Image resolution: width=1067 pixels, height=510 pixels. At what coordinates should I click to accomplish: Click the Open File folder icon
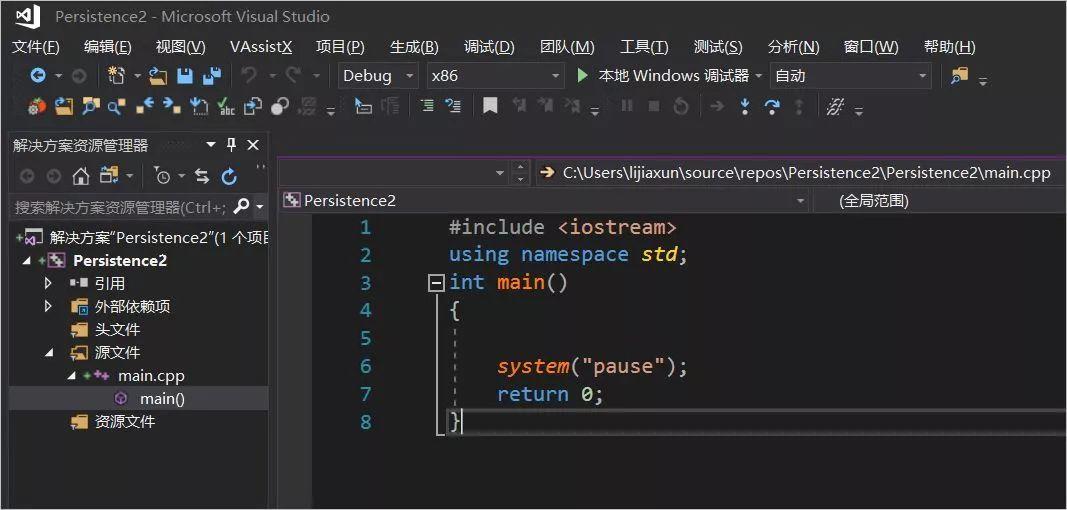[159, 76]
